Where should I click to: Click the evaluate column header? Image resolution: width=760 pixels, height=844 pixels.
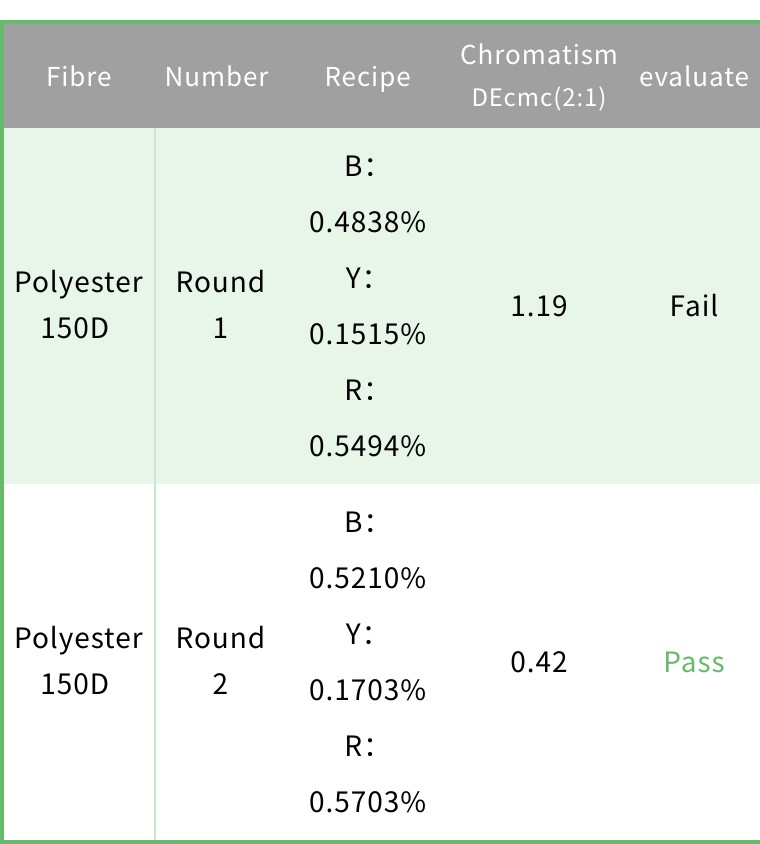pos(694,76)
